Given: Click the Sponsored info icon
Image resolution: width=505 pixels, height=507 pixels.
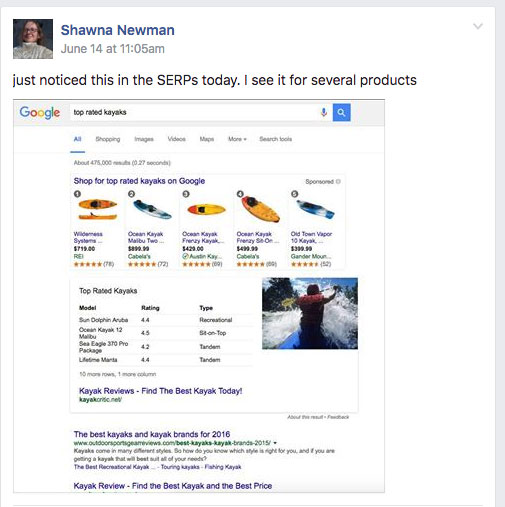Looking at the screenshot, I should tap(338, 182).
